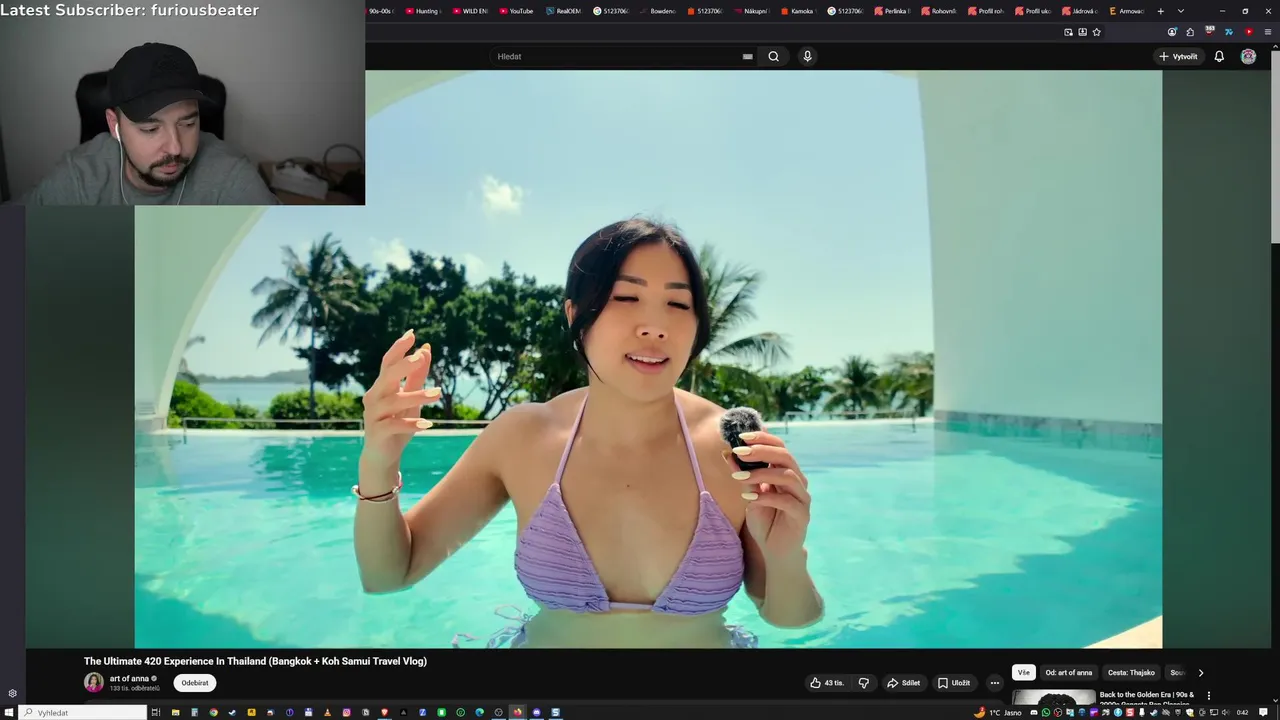Show more chips with right chevron

point(1201,673)
